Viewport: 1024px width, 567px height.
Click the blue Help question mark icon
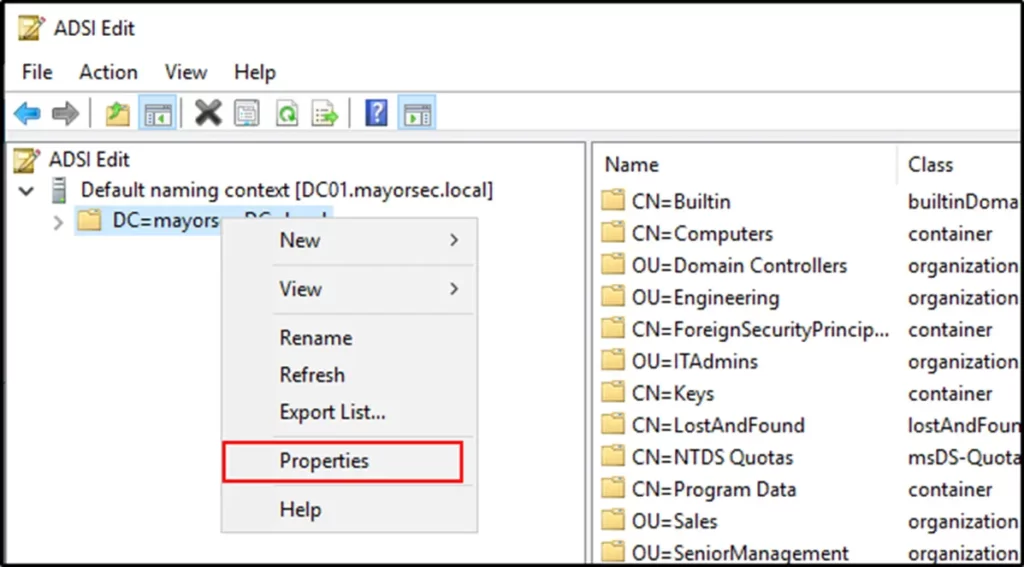tap(376, 114)
